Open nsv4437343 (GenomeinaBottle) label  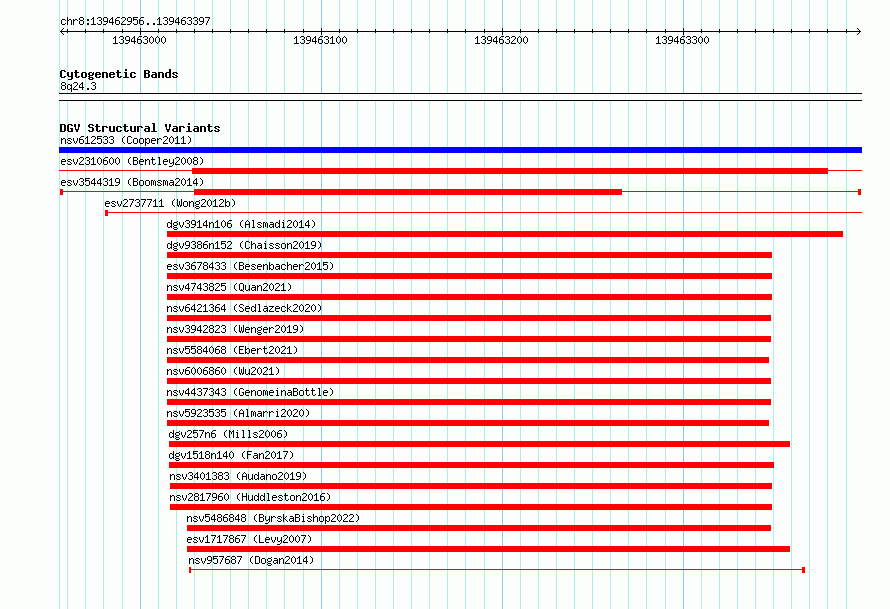pyautogui.click(x=250, y=392)
